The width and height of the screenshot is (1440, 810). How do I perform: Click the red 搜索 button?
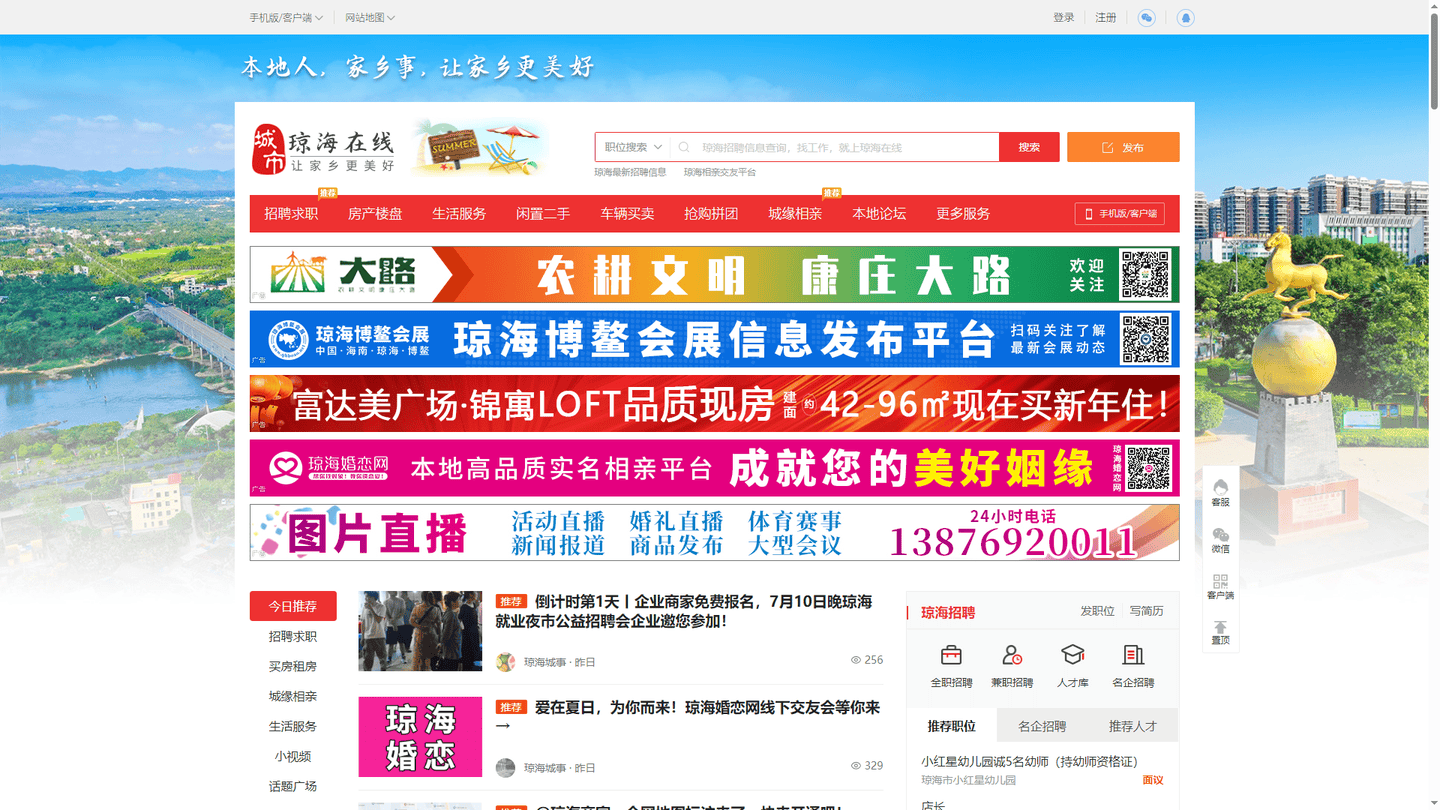click(x=1029, y=147)
